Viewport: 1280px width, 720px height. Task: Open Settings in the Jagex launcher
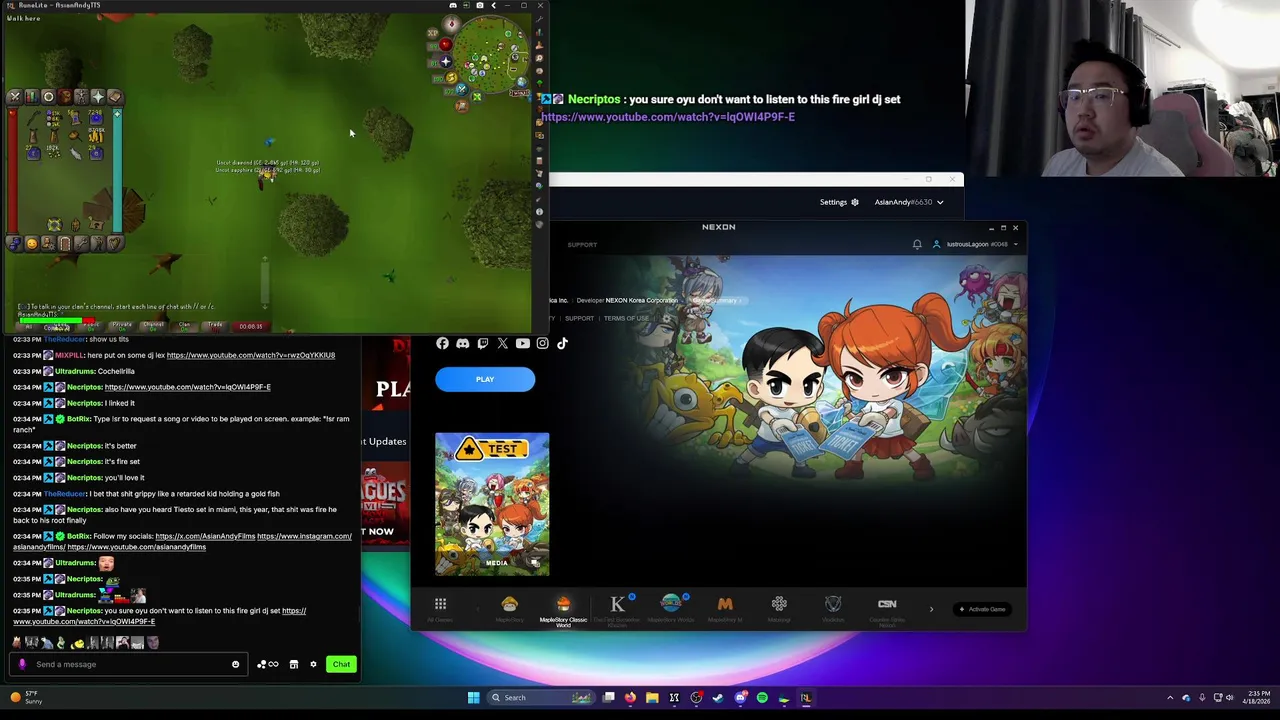(x=839, y=202)
